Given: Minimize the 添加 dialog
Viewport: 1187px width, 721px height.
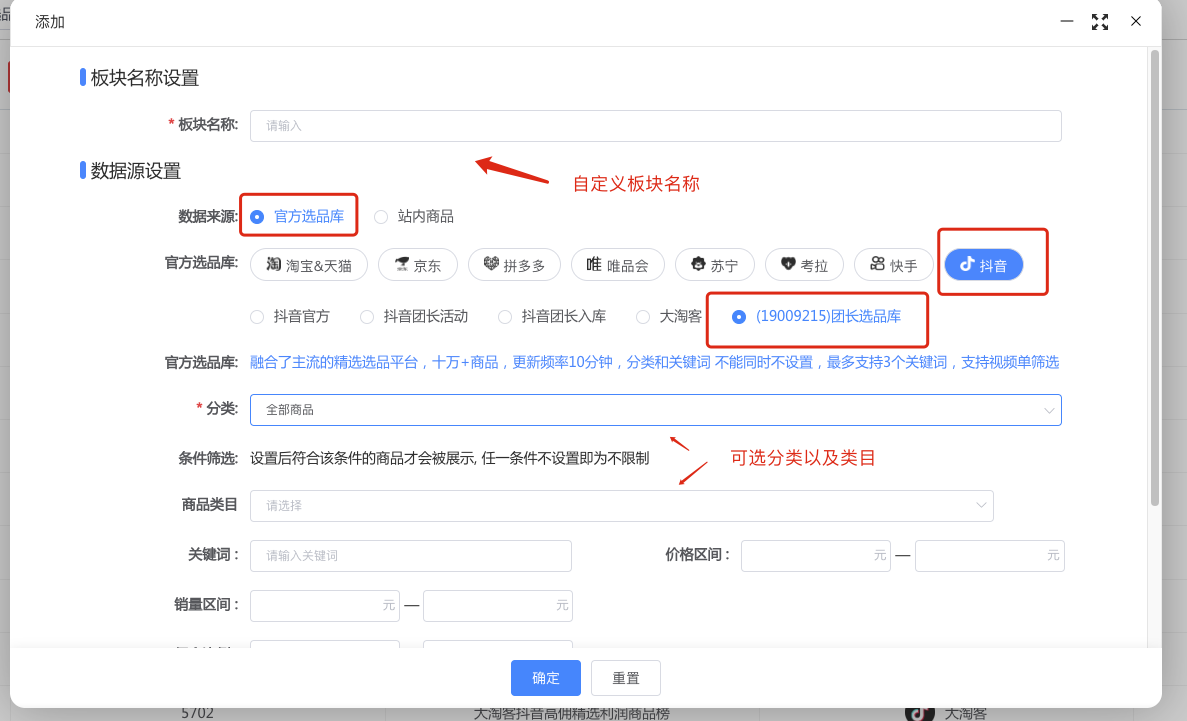Looking at the screenshot, I should click(x=1067, y=21).
